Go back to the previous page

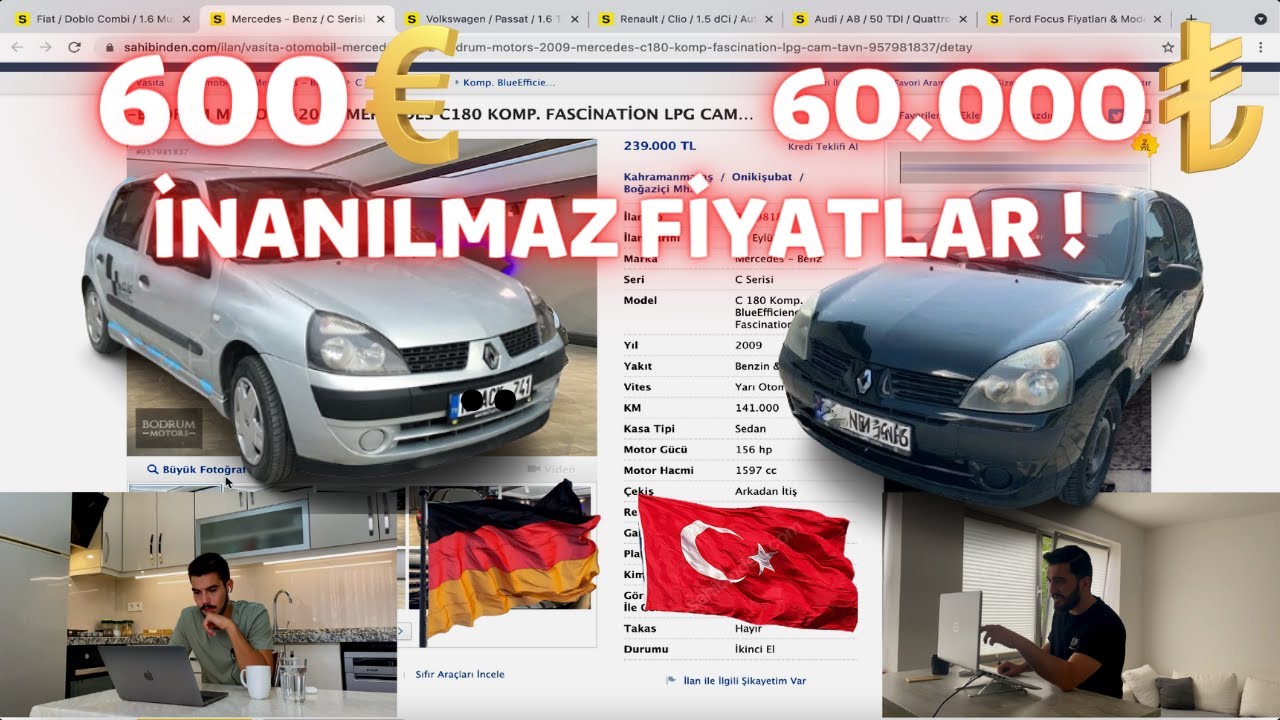tap(17, 47)
